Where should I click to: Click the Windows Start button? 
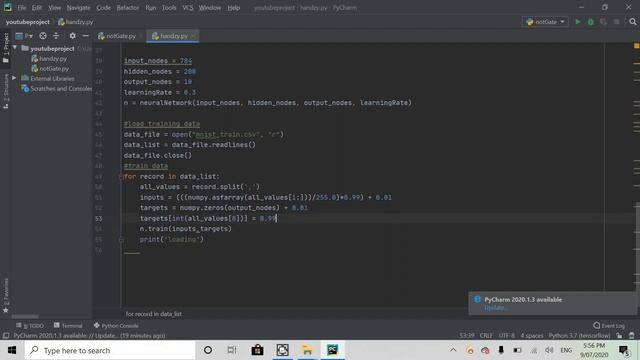pos(12,350)
